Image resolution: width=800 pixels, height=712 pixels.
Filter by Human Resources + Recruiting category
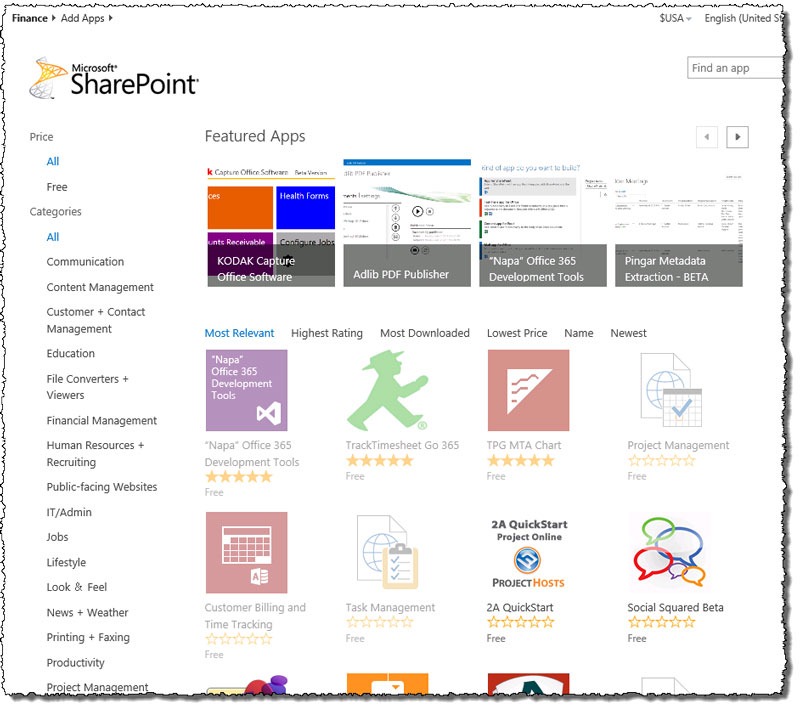pos(95,453)
